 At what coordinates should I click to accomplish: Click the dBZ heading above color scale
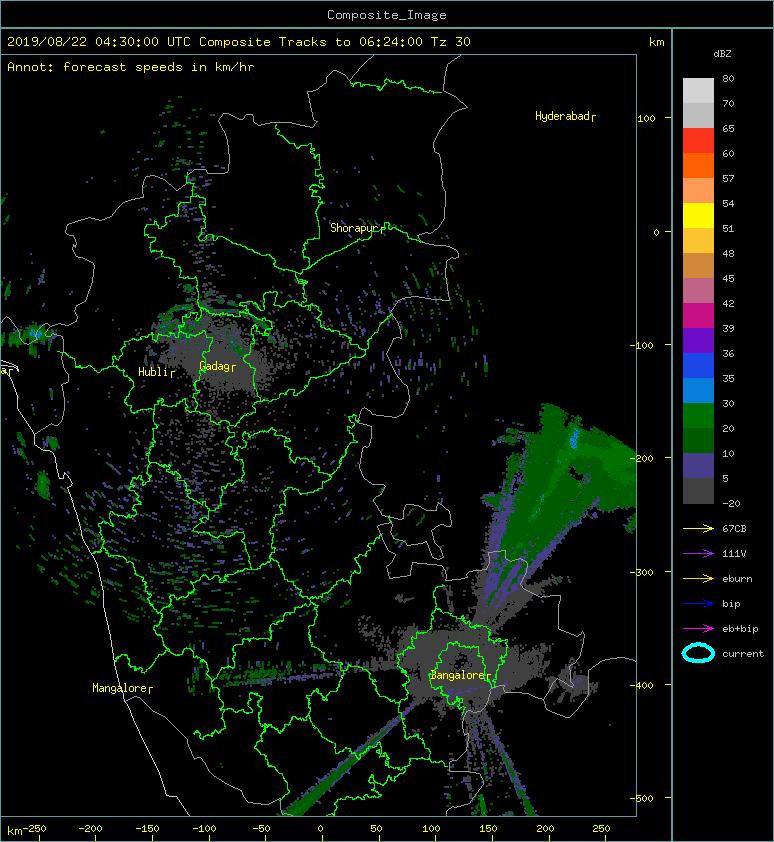(x=722, y=54)
